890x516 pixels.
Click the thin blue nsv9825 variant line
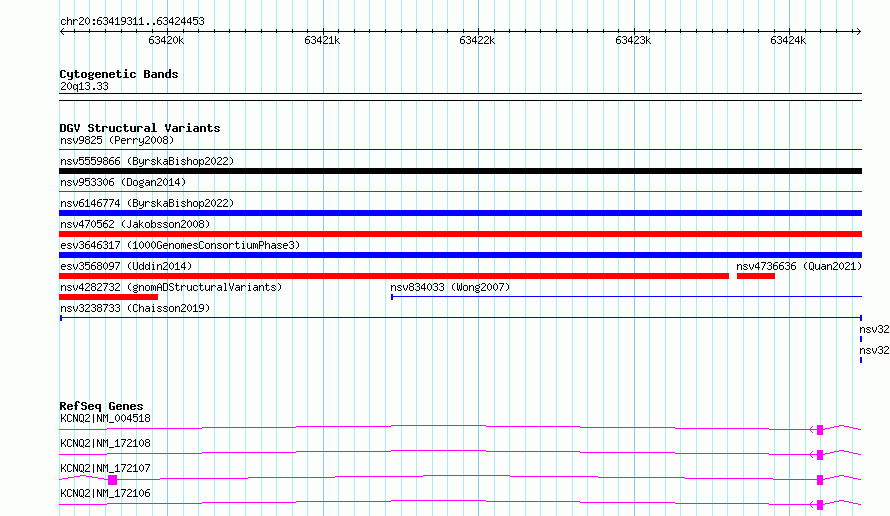[x=460, y=149]
